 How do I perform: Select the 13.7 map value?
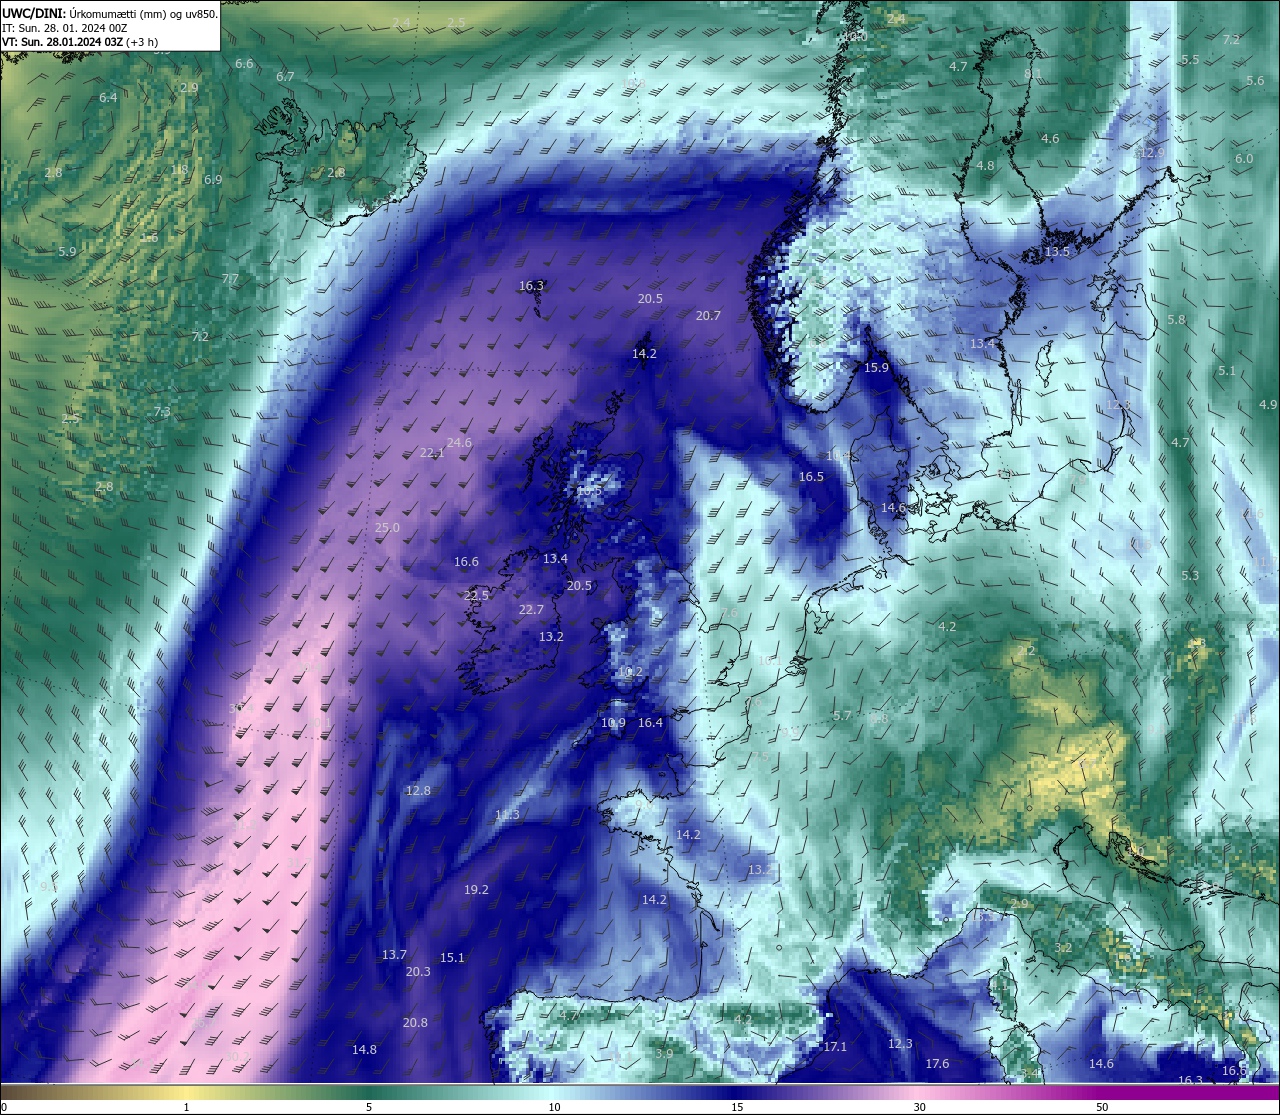(x=394, y=954)
